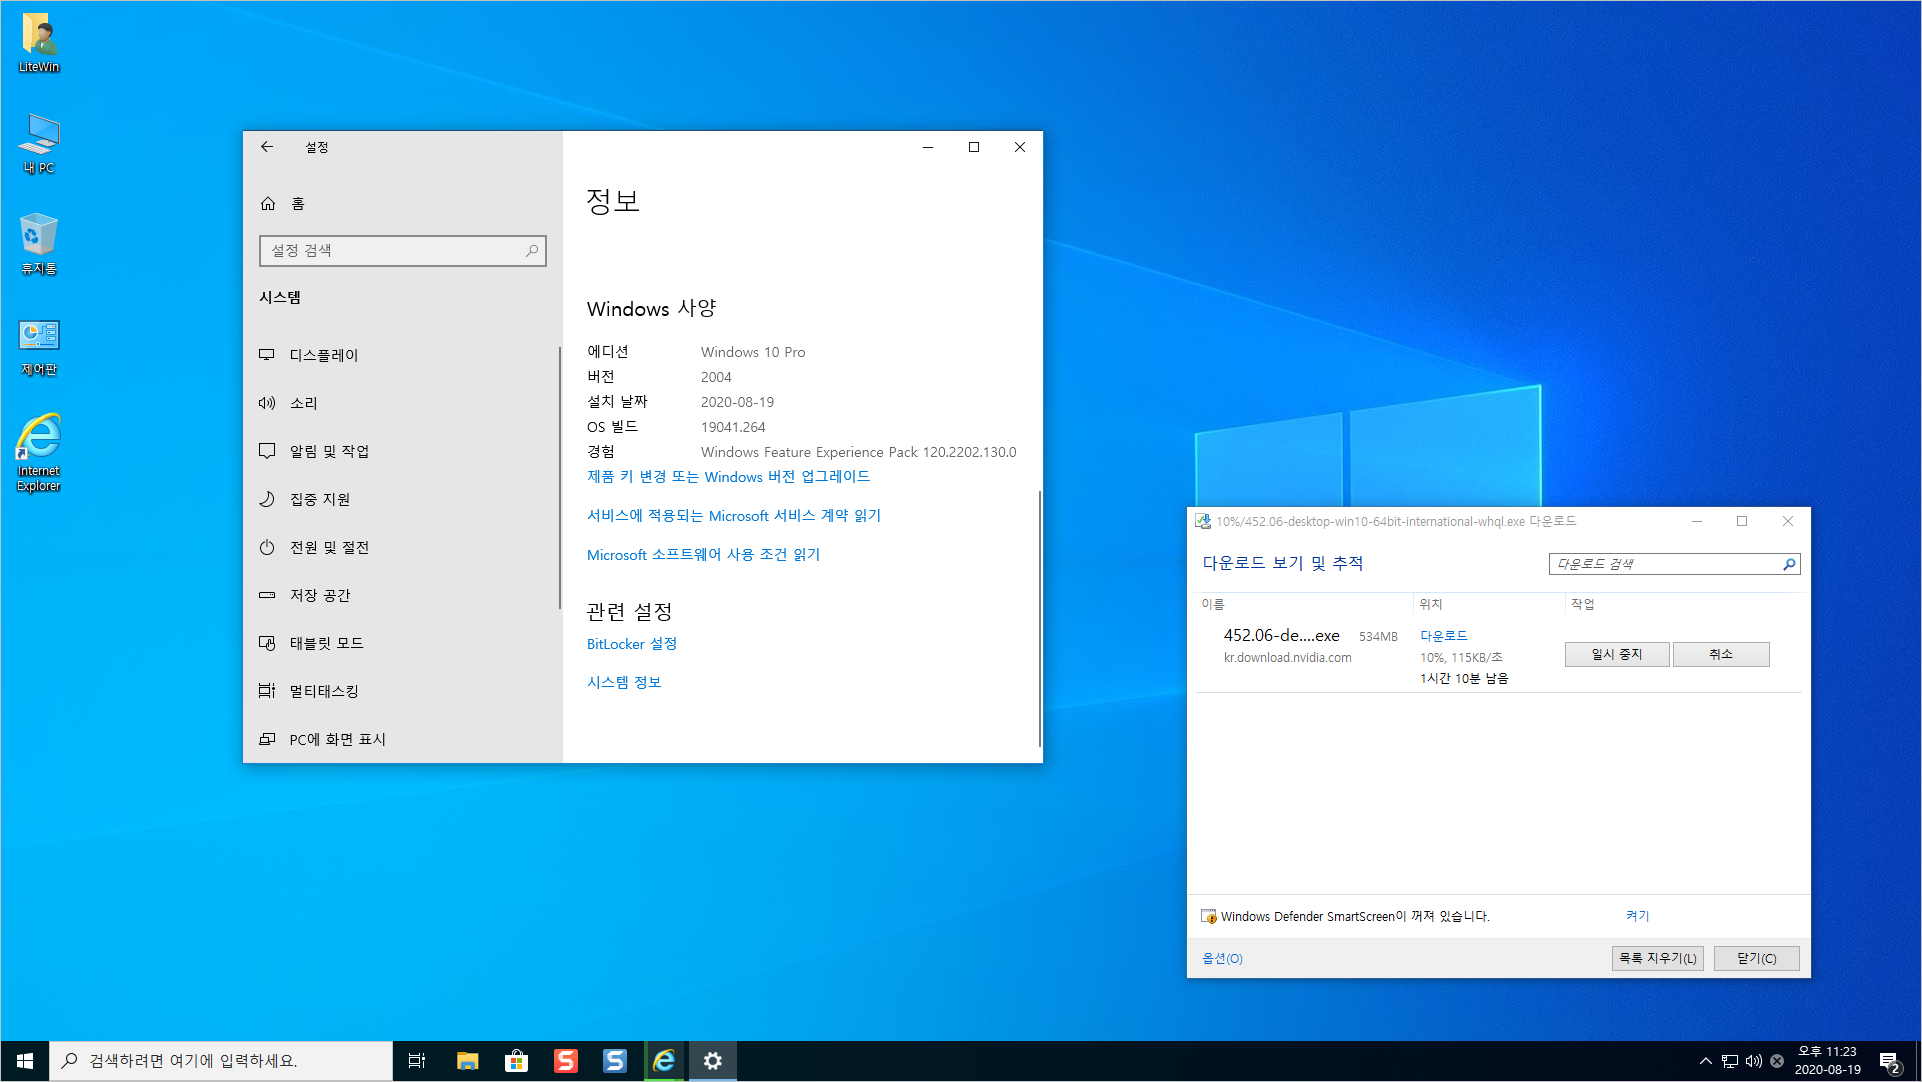Click the search magnifier in download manager
The image size is (1922, 1082).
click(x=1789, y=564)
